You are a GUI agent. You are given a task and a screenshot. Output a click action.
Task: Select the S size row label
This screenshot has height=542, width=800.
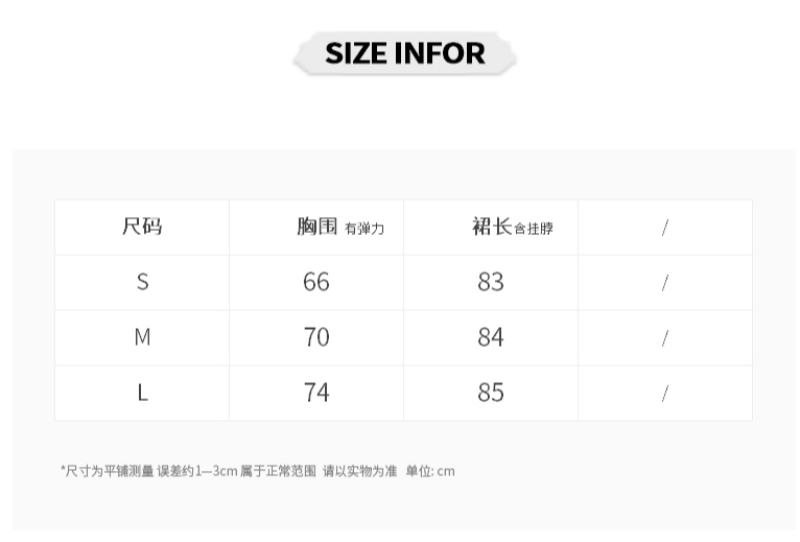pos(142,282)
